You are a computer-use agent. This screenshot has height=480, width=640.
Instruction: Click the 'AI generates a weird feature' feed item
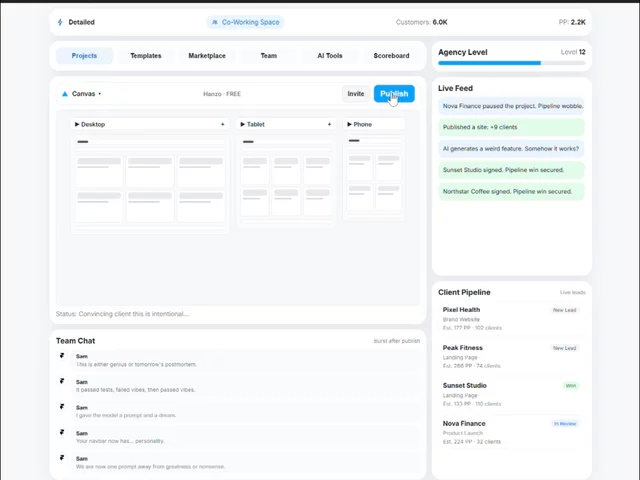click(x=511, y=149)
